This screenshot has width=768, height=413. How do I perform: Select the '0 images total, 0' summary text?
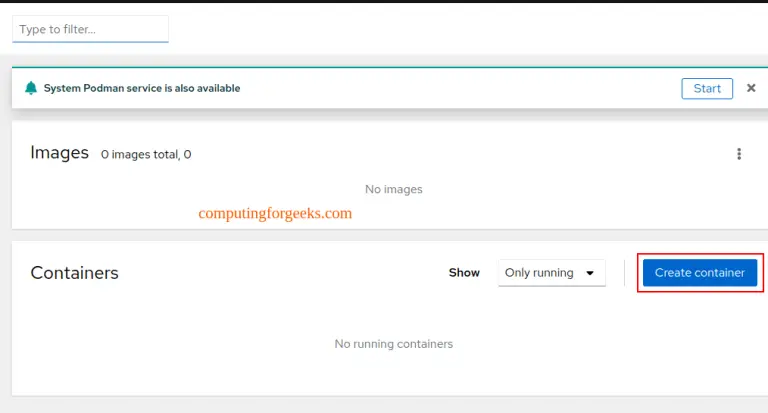click(146, 155)
